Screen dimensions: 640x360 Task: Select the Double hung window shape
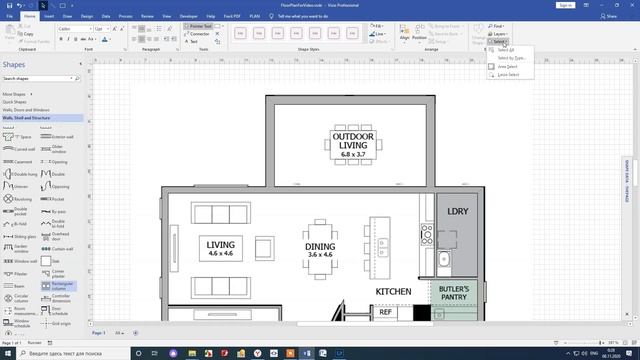tap(20, 174)
